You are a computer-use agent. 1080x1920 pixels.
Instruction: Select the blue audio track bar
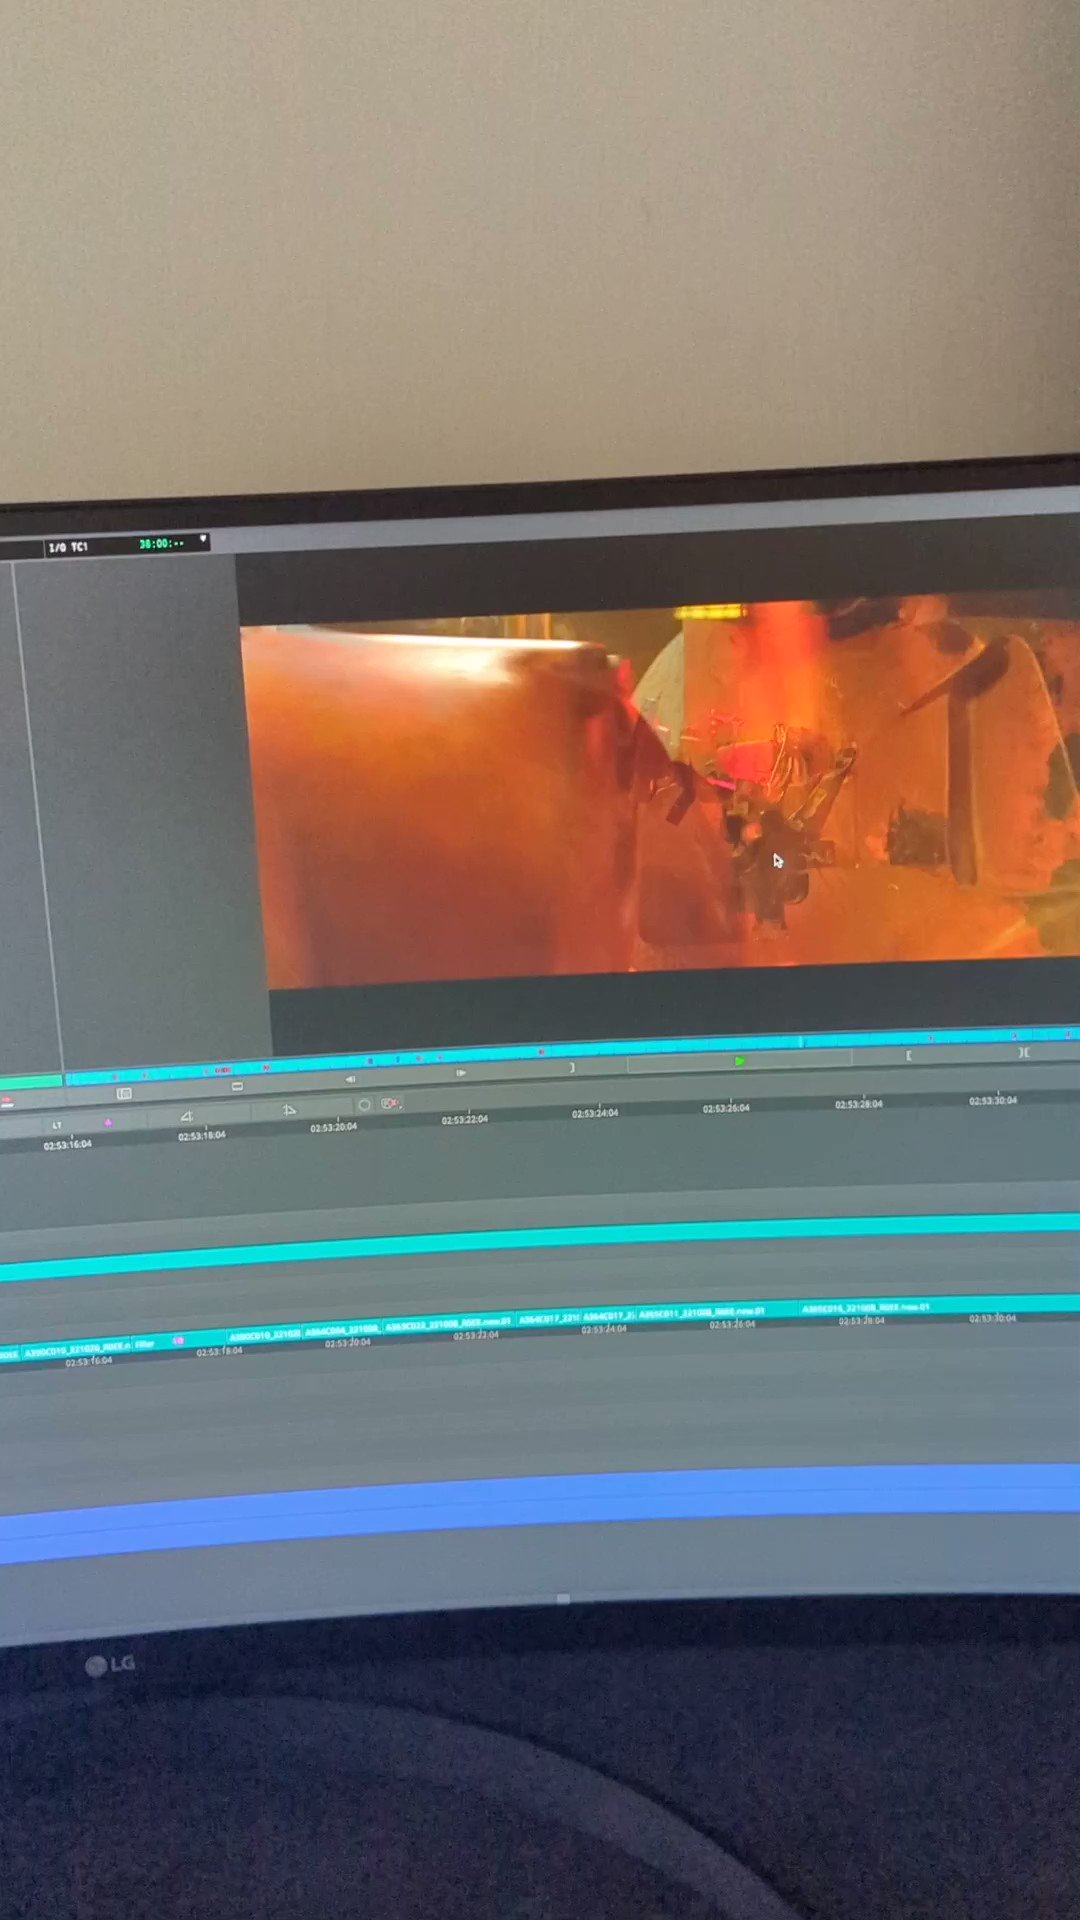click(x=540, y=1512)
